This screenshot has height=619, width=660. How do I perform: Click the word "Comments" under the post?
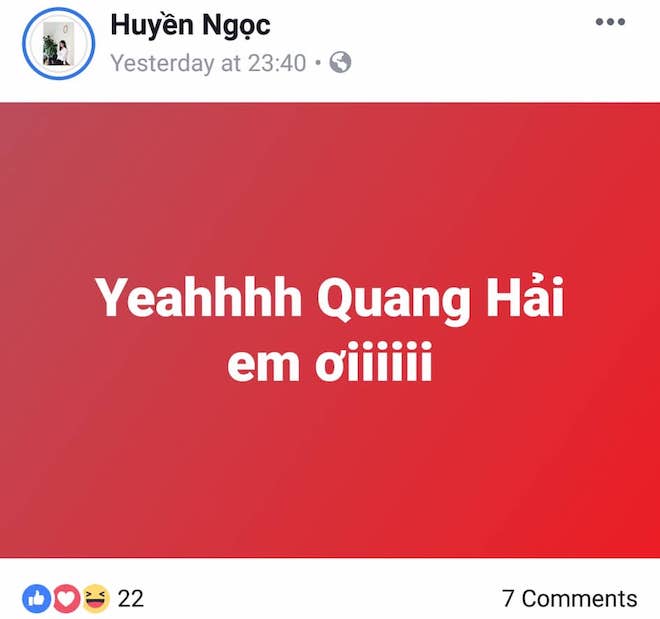point(580,598)
